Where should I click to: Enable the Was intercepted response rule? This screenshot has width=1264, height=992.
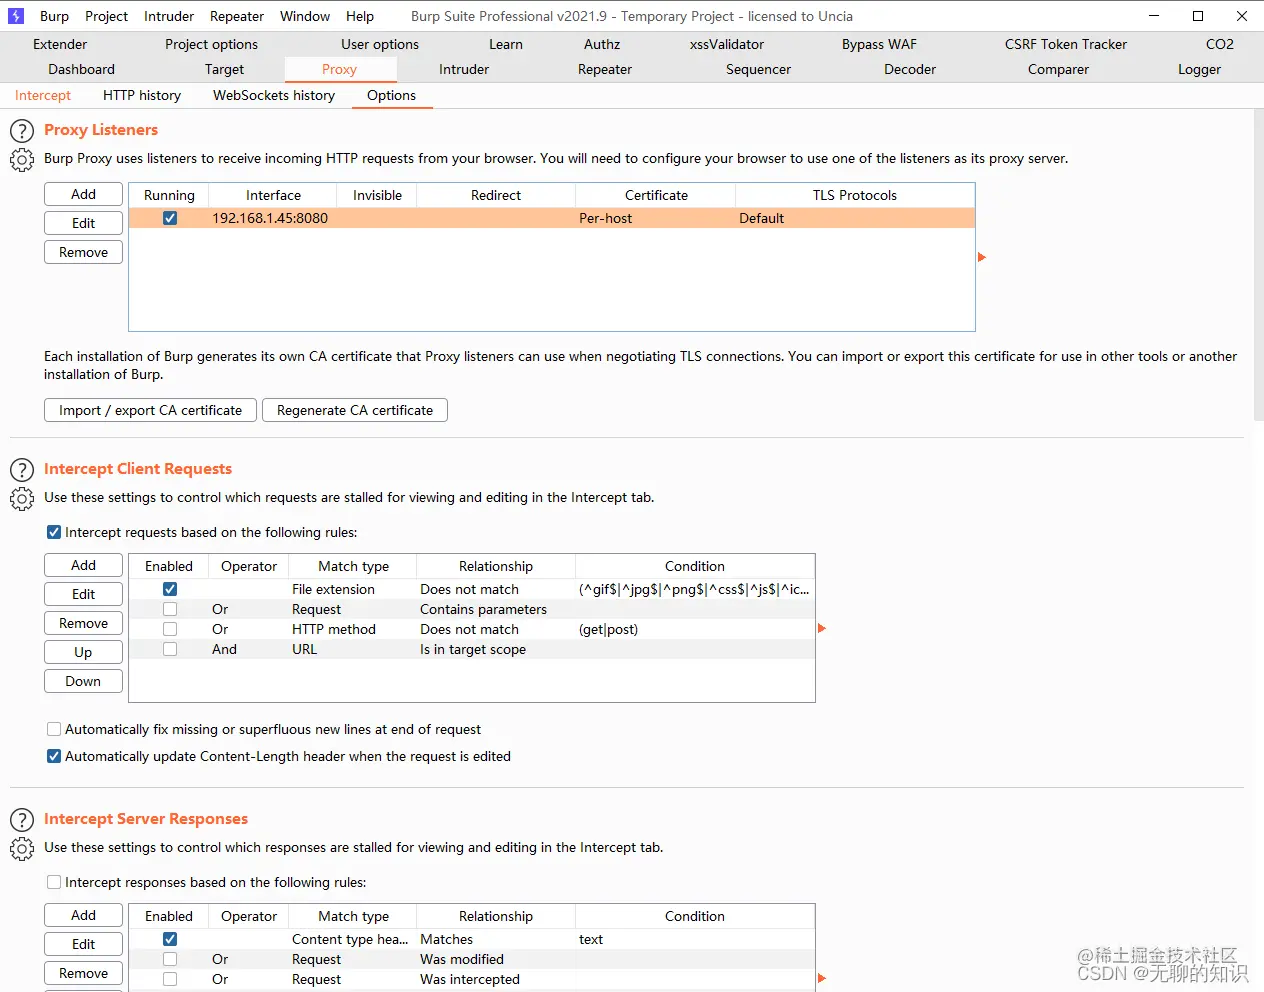coord(170,979)
